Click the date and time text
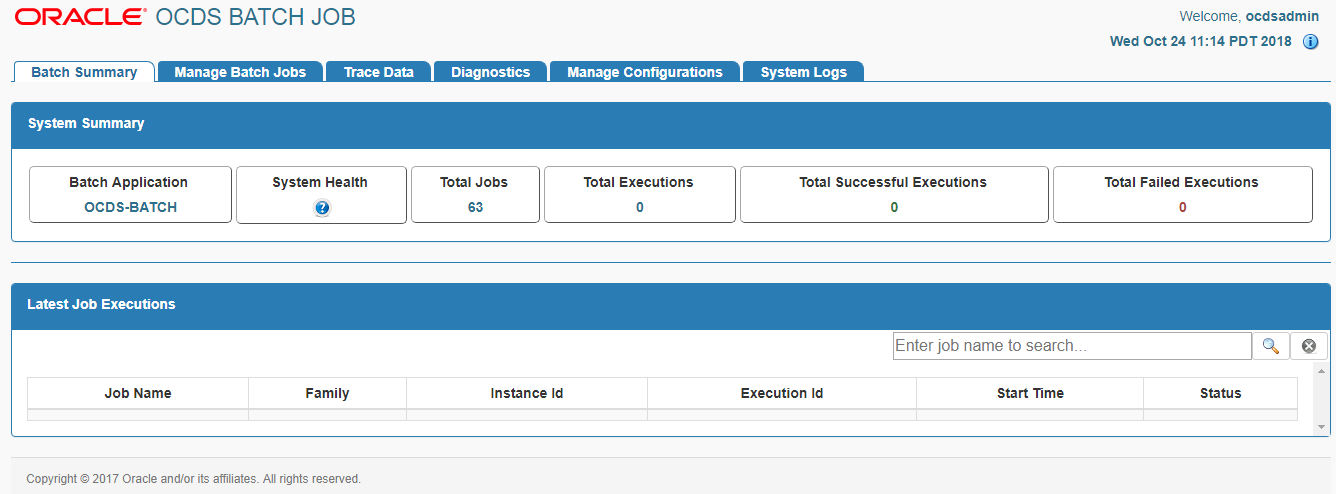1336x494 pixels. (1201, 42)
